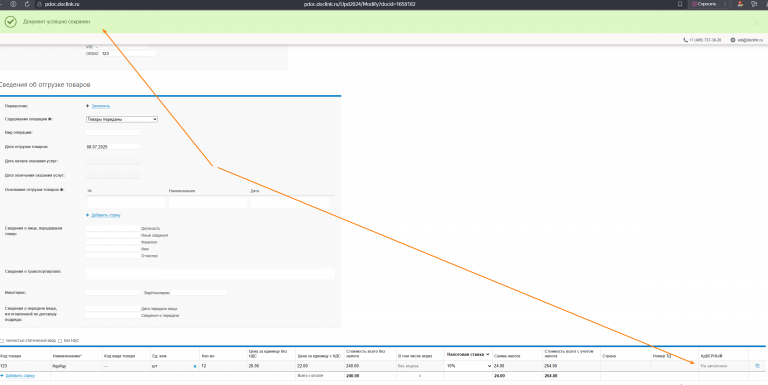The image size is (768, 385).
Task: Click the price with VAT cell 22.00
Action: coord(320,366)
